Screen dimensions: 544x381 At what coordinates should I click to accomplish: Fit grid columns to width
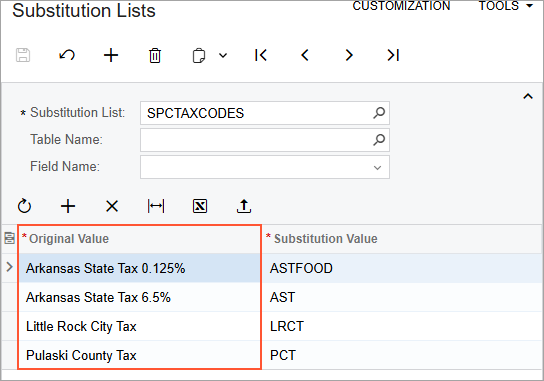click(x=156, y=206)
